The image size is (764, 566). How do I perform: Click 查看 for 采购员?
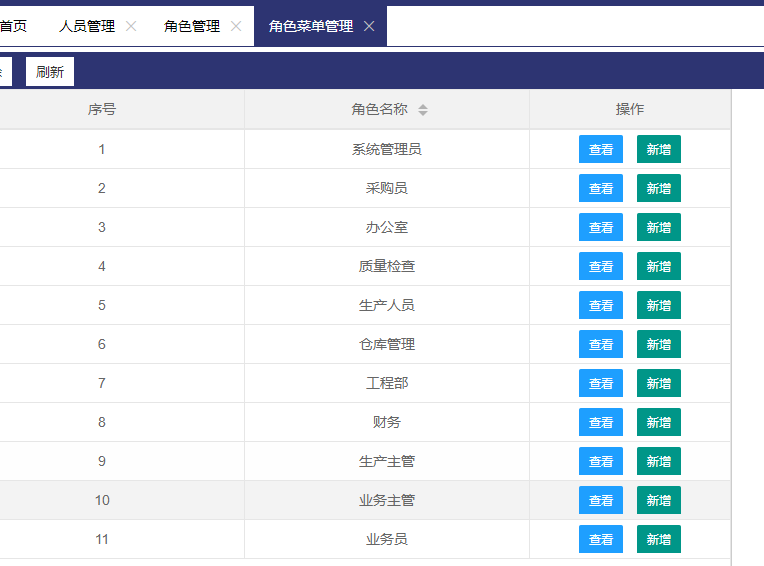(601, 188)
